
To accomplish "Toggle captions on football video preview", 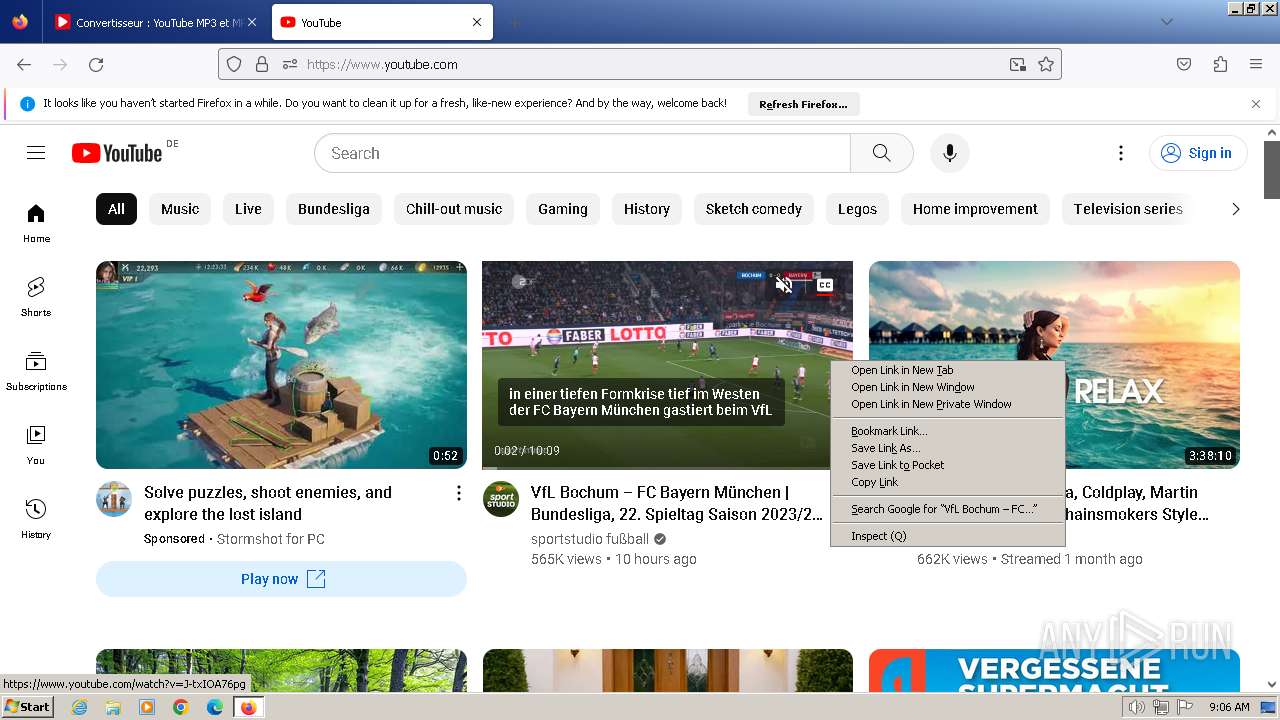I will point(825,286).
